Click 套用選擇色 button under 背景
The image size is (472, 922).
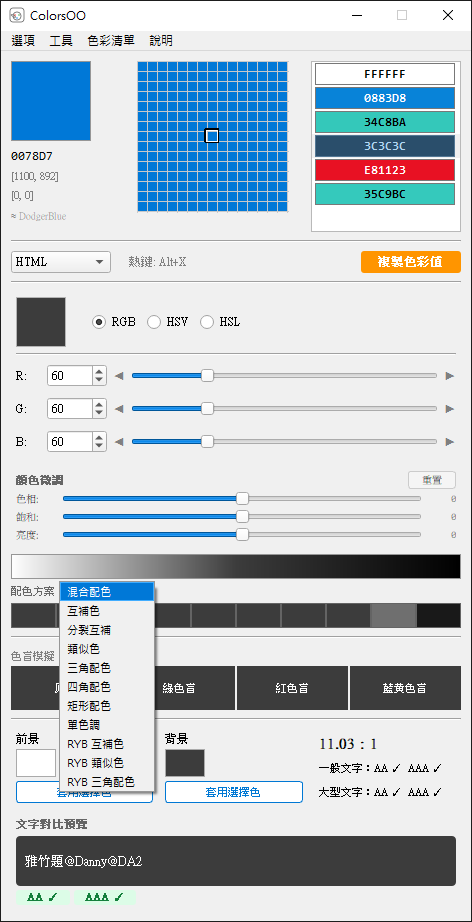click(234, 792)
